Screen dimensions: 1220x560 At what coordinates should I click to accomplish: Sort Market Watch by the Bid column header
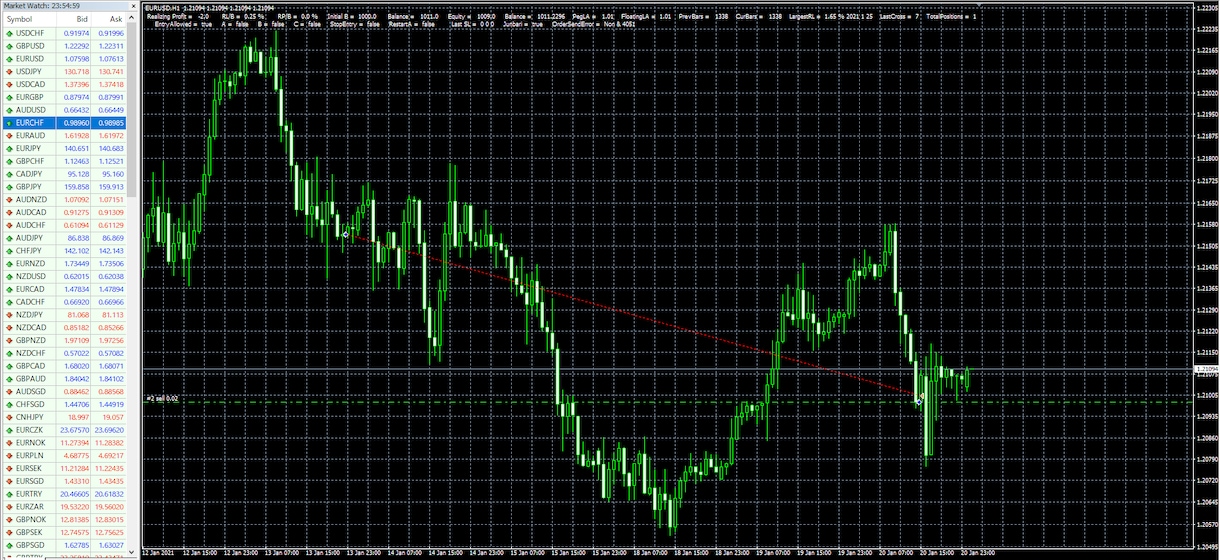pos(72,20)
